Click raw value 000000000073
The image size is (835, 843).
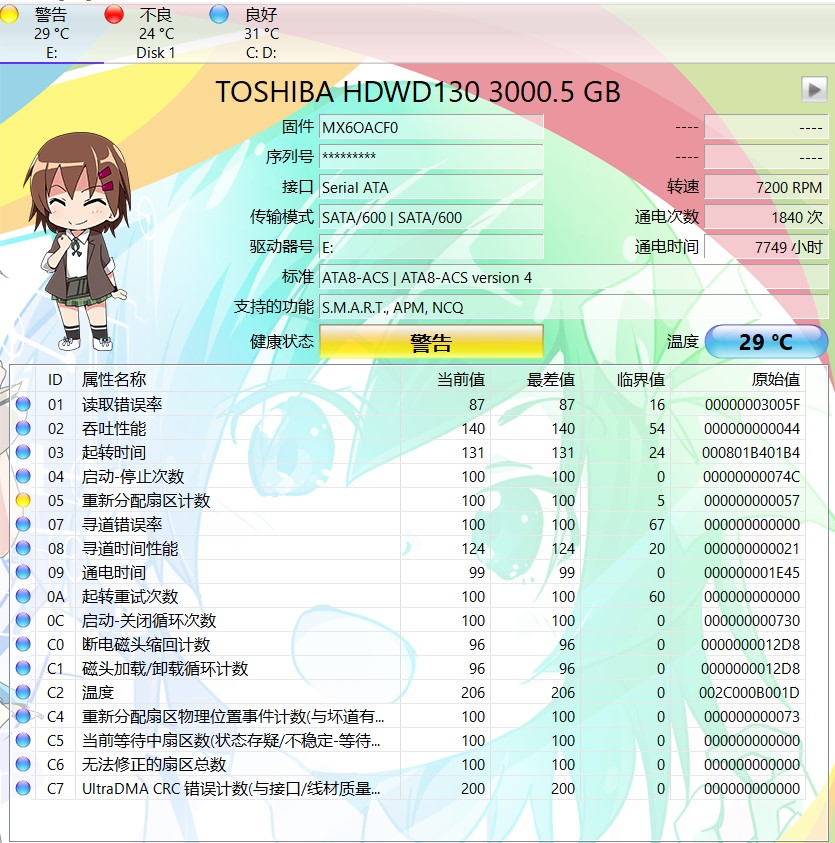pyautogui.click(x=752, y=717)
